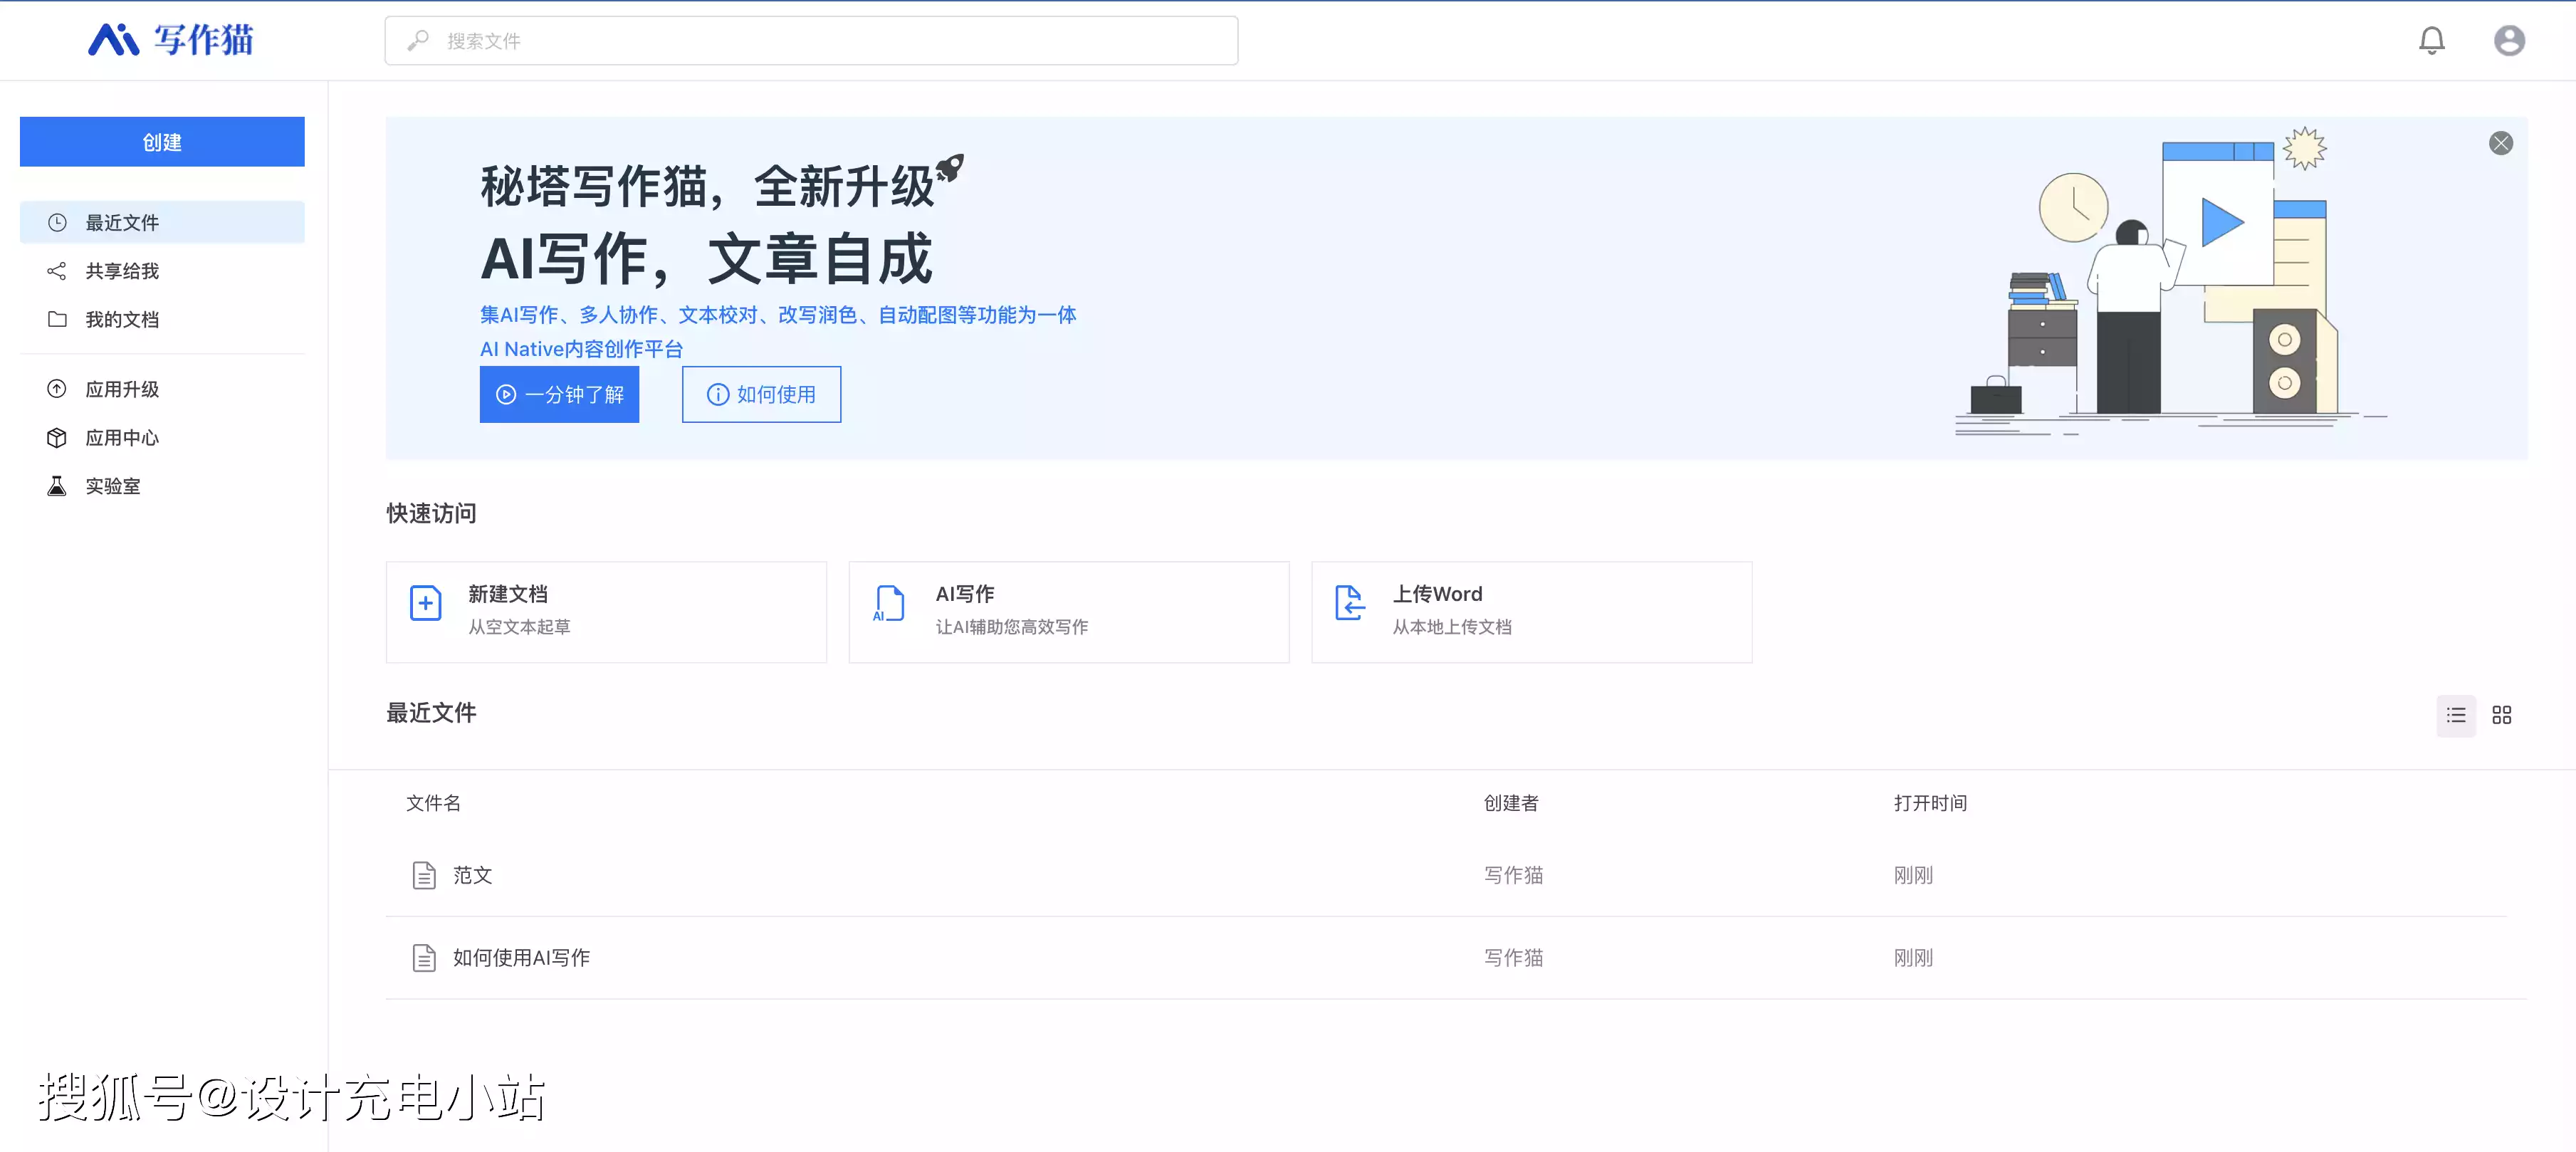This screenshot has width=2576, height=1152.
Task: Click the 集AI写作 feature description text
Action: tap(778, 315)
